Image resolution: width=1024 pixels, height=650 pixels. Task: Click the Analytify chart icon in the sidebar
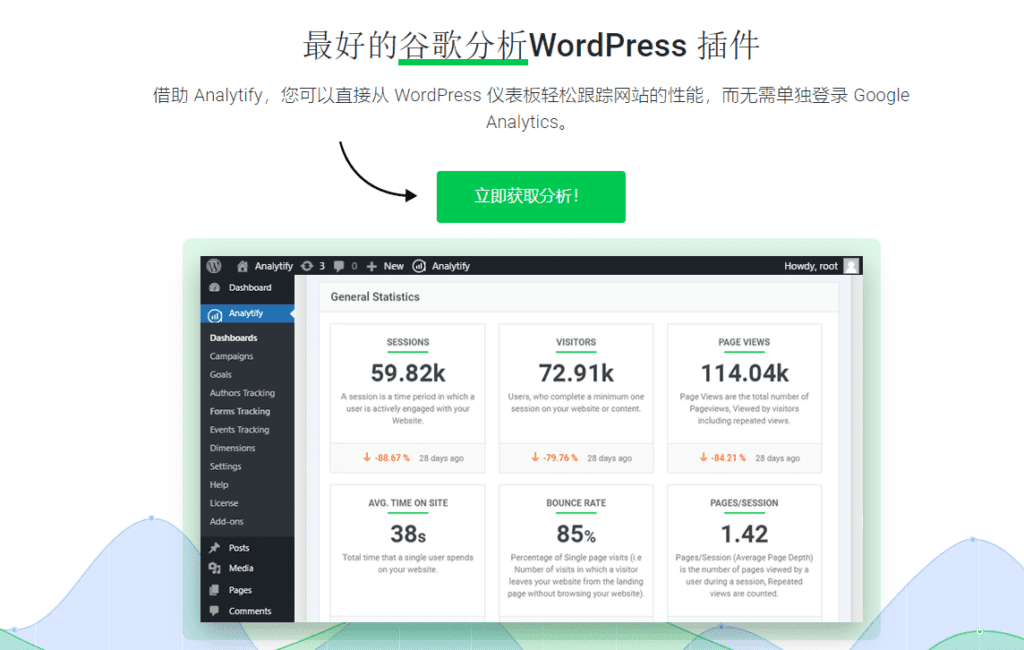coord(215,316)
